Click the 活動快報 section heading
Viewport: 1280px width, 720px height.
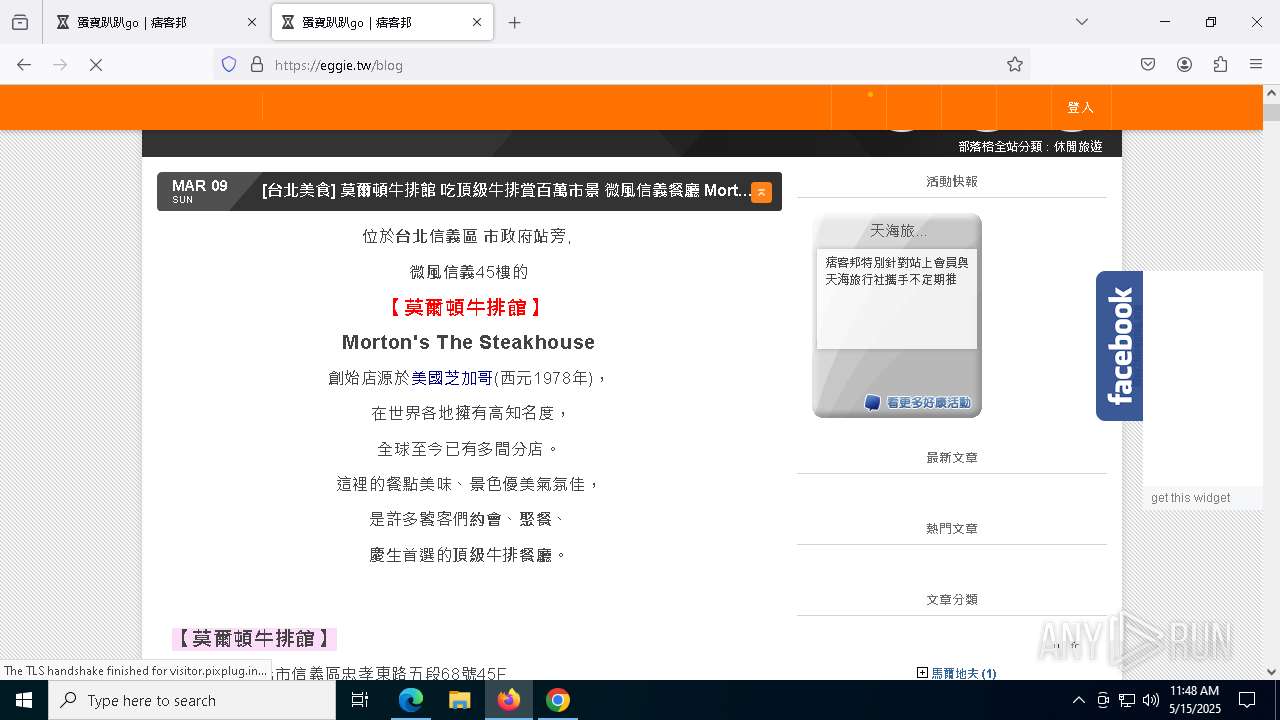(x=951, y=181)
